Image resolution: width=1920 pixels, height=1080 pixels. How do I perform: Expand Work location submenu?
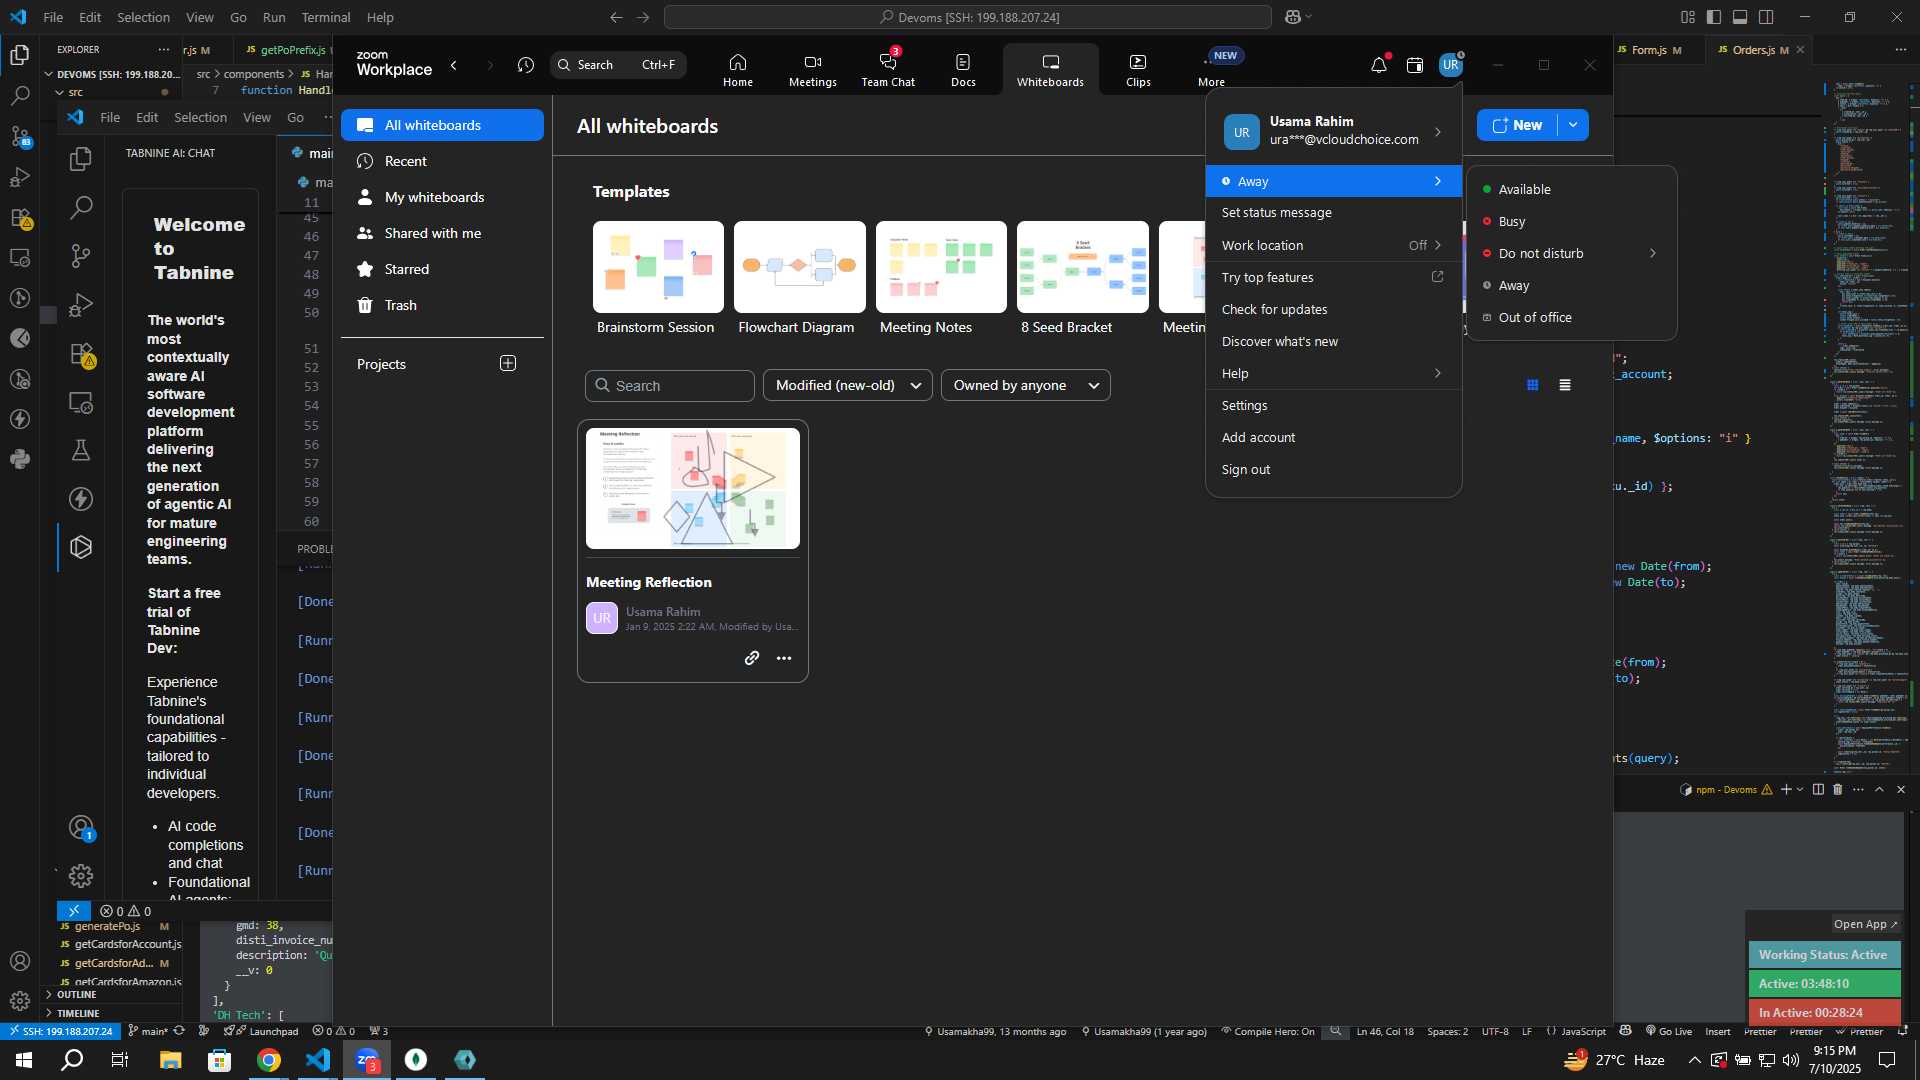tap(1334, 245)
